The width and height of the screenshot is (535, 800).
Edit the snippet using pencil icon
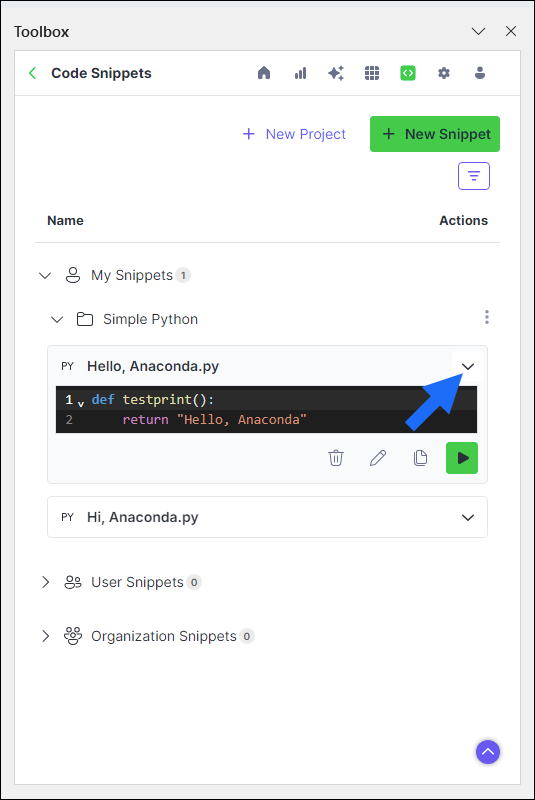[x=378, y=458]
